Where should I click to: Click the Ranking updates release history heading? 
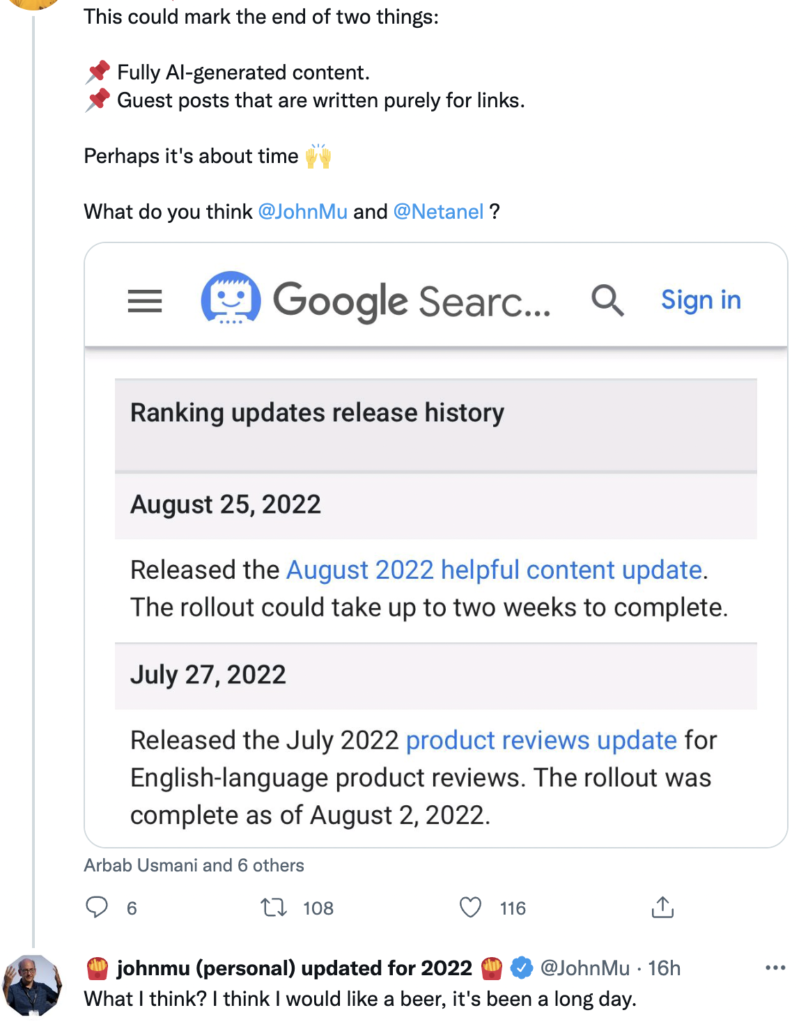(317, 413)
